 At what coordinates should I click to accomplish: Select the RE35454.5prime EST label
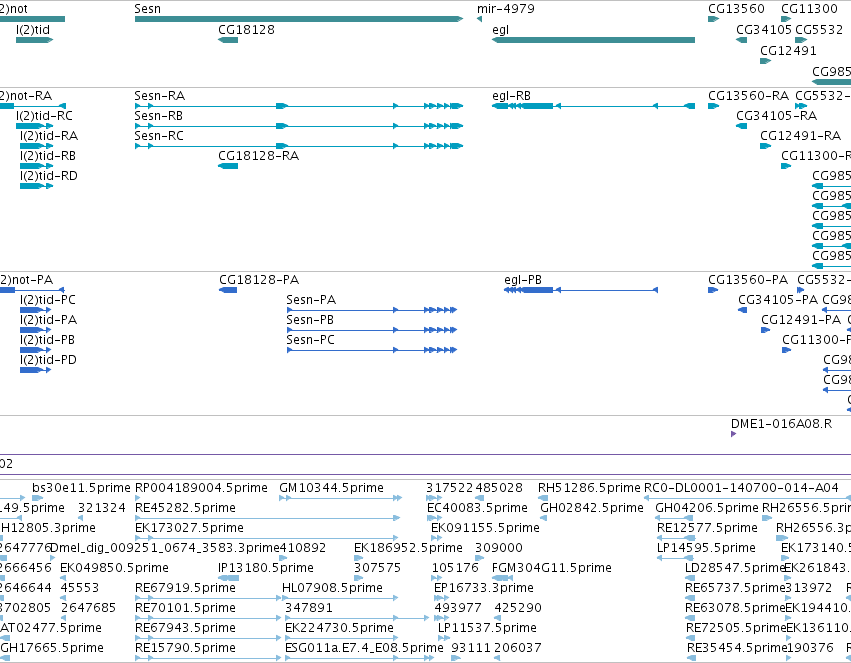pyautogui.click(x=737, y=648)
